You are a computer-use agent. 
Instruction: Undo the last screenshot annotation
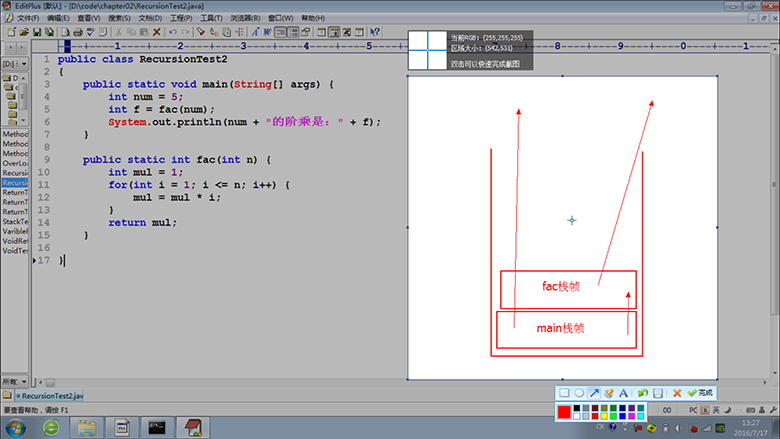(x=642, y=394)
